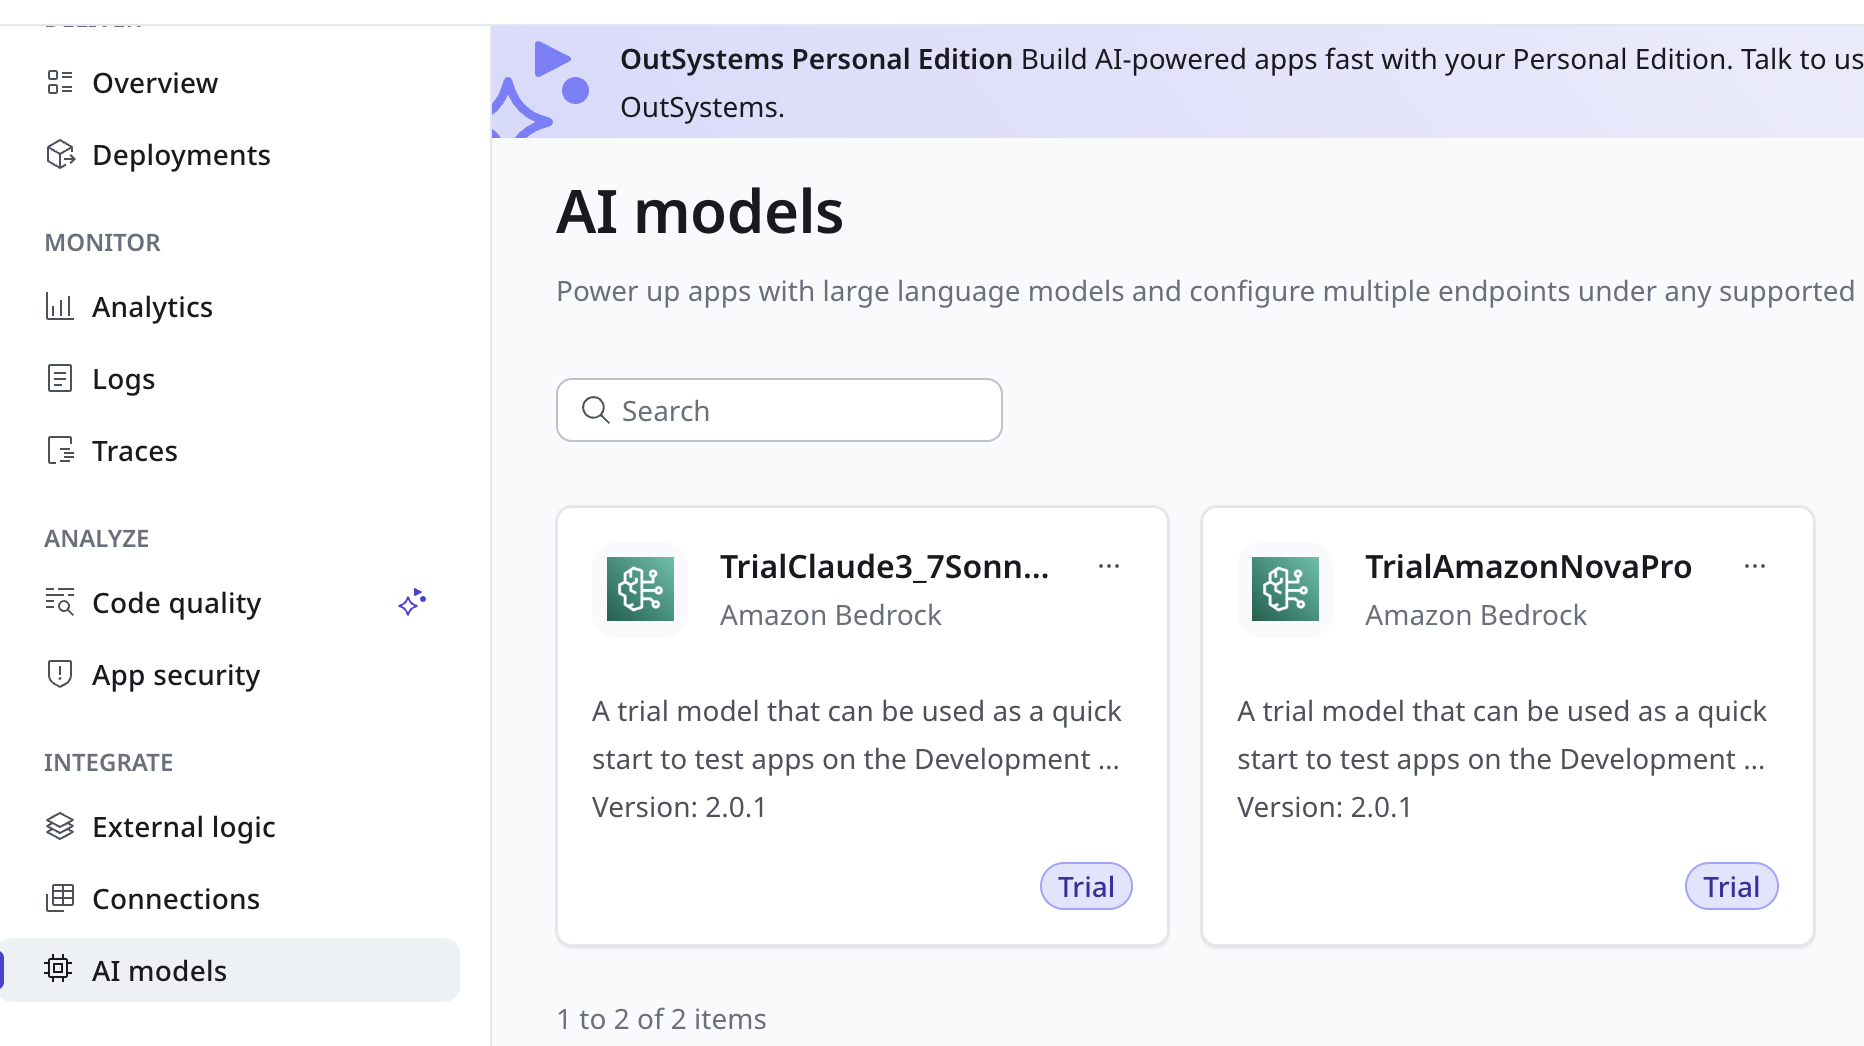This screenshot has width=1864, height=1046.
Task: Click the Trial badge on TrialAmazonNovaPro card
Action: (x=1731, y=886)
